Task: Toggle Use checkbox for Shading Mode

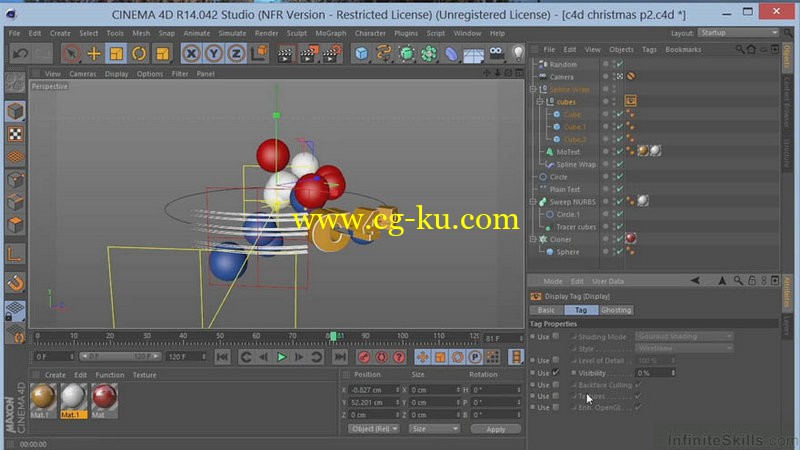Action: pyautogui.click(x=556, y=336)
